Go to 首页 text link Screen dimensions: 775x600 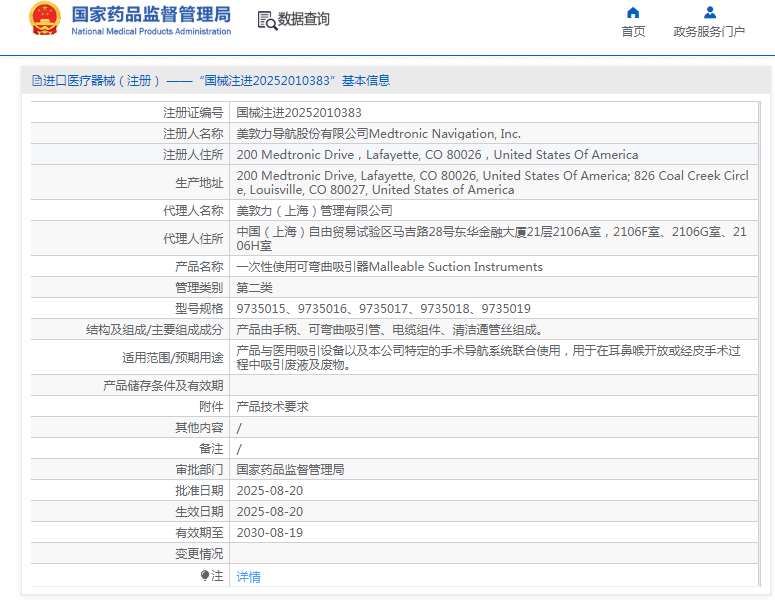tap(633, 32)
